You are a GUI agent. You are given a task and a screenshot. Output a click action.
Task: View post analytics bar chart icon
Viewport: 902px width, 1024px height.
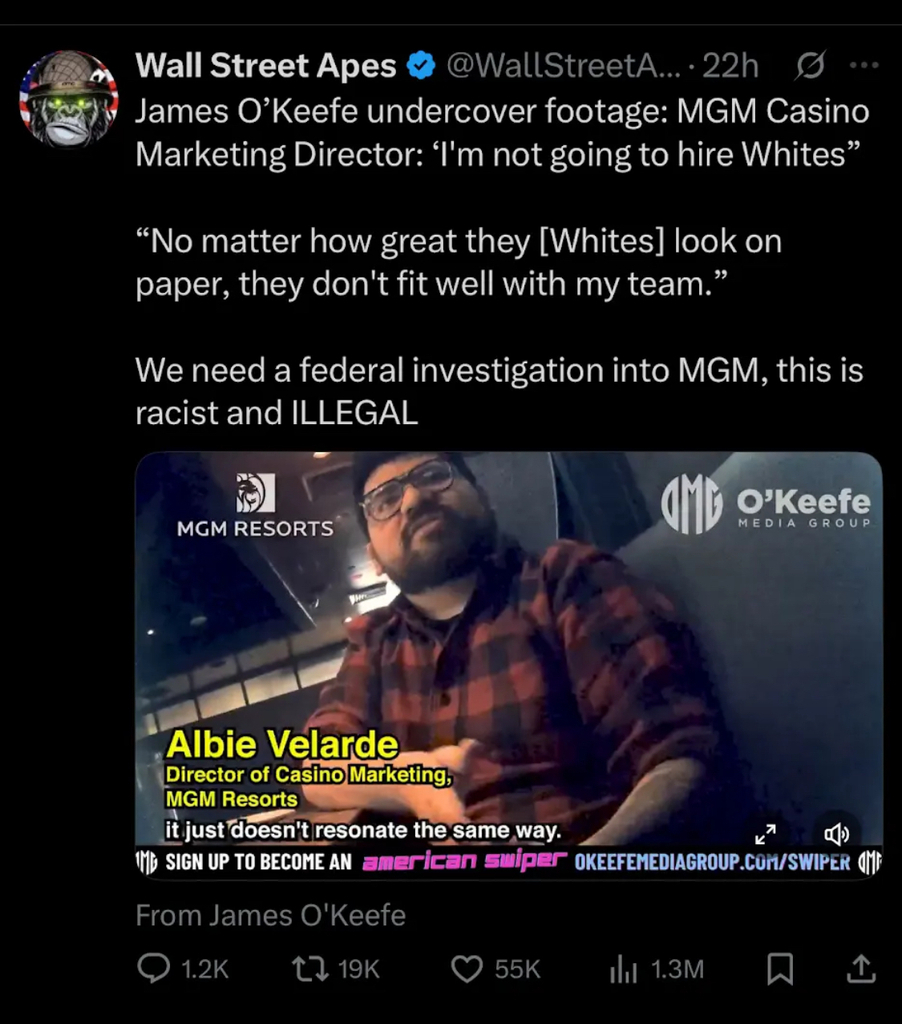[623, 969]
